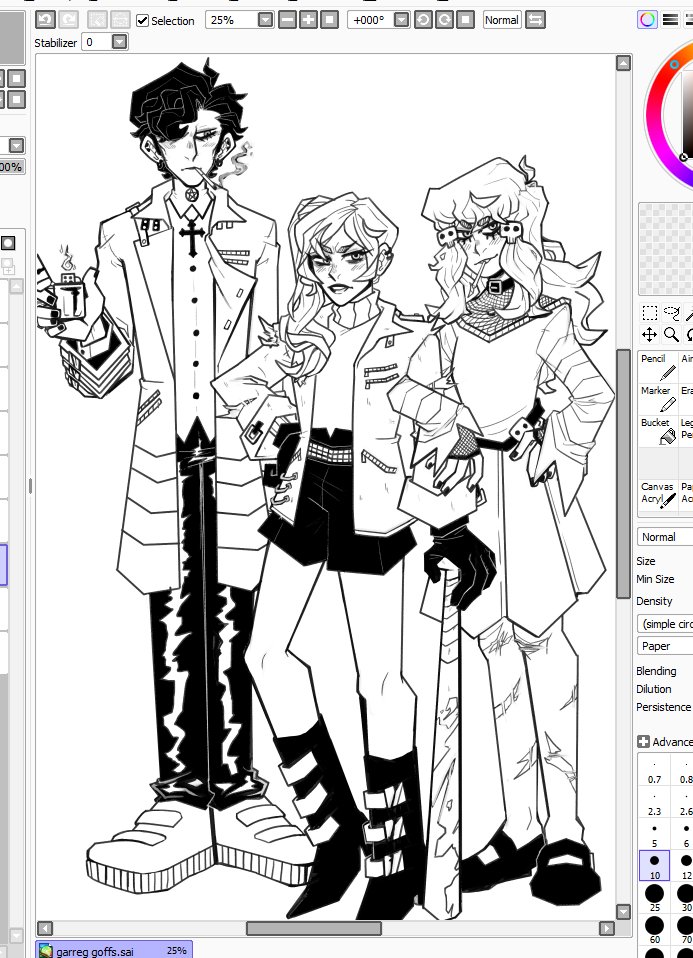Select brush size 60

click(654, 930)
